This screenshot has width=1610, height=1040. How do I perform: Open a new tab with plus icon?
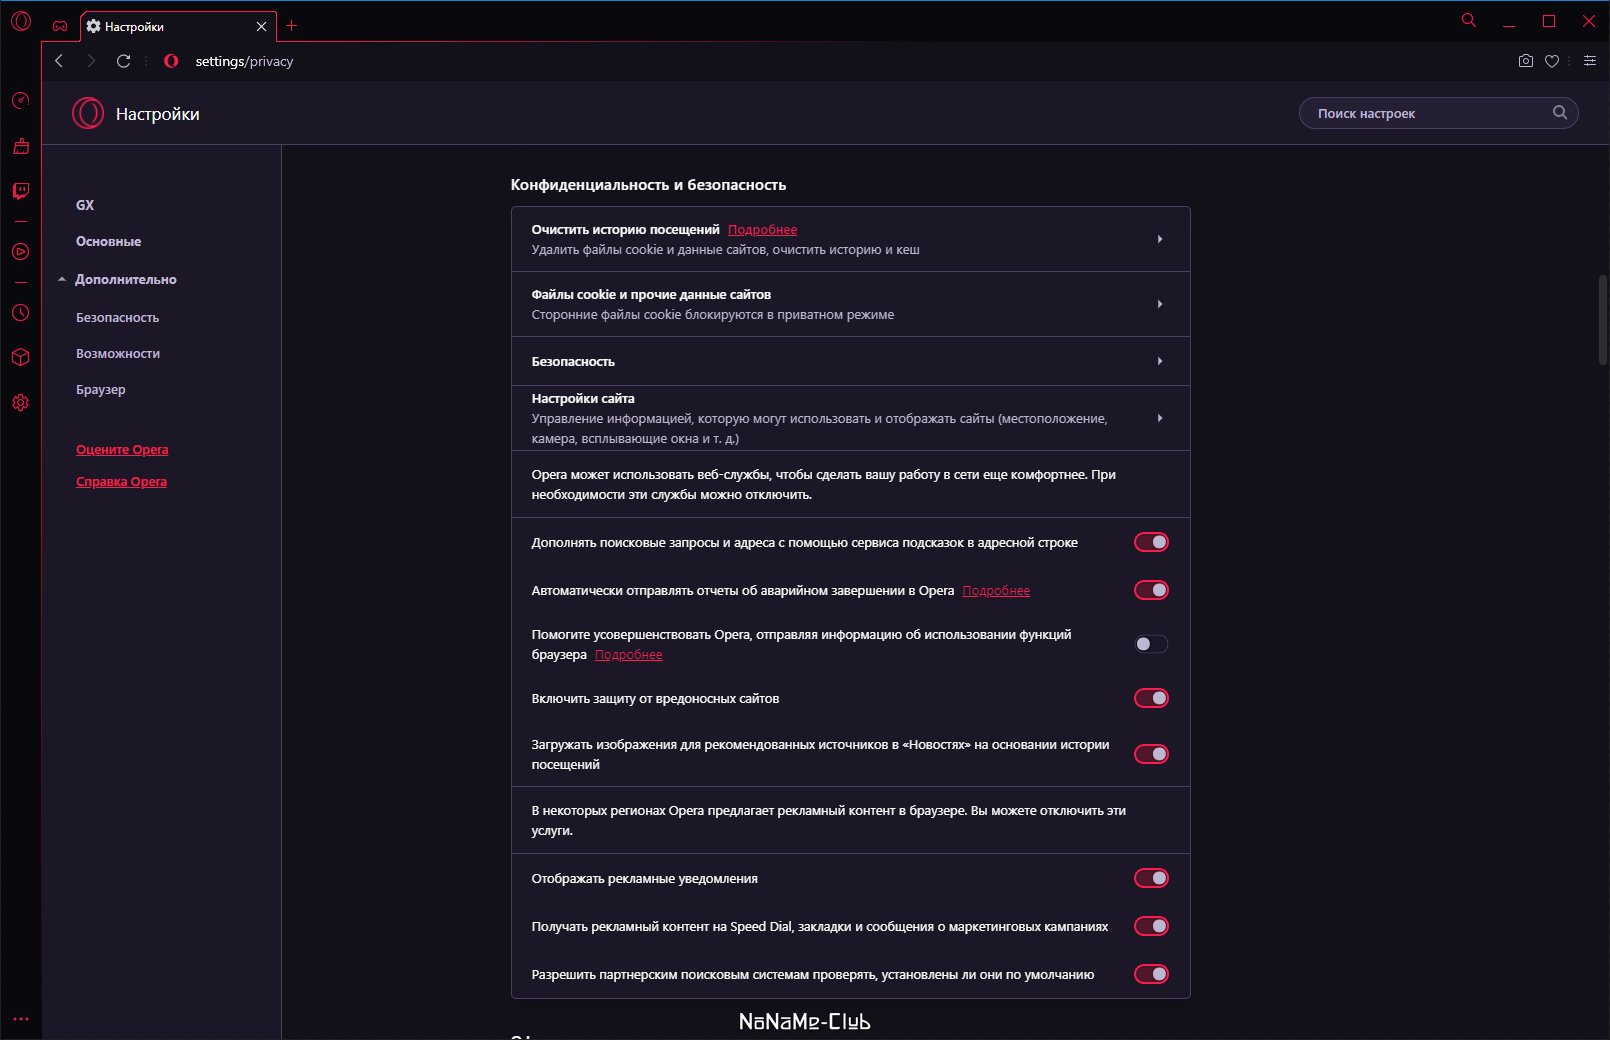tap(292, 26)
